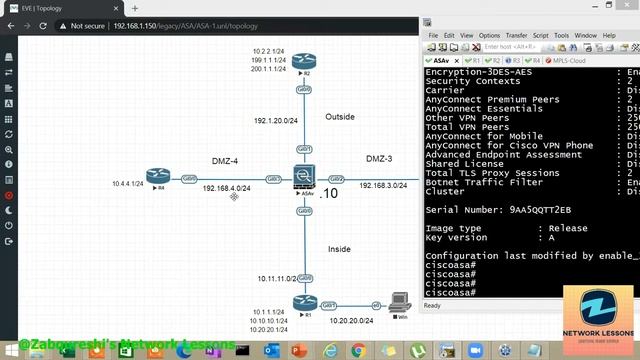Image resolution: width=640 pixels, height=360 pixels.
Task: Switch to the R4 session tab
Action: (x=533, y=60)
